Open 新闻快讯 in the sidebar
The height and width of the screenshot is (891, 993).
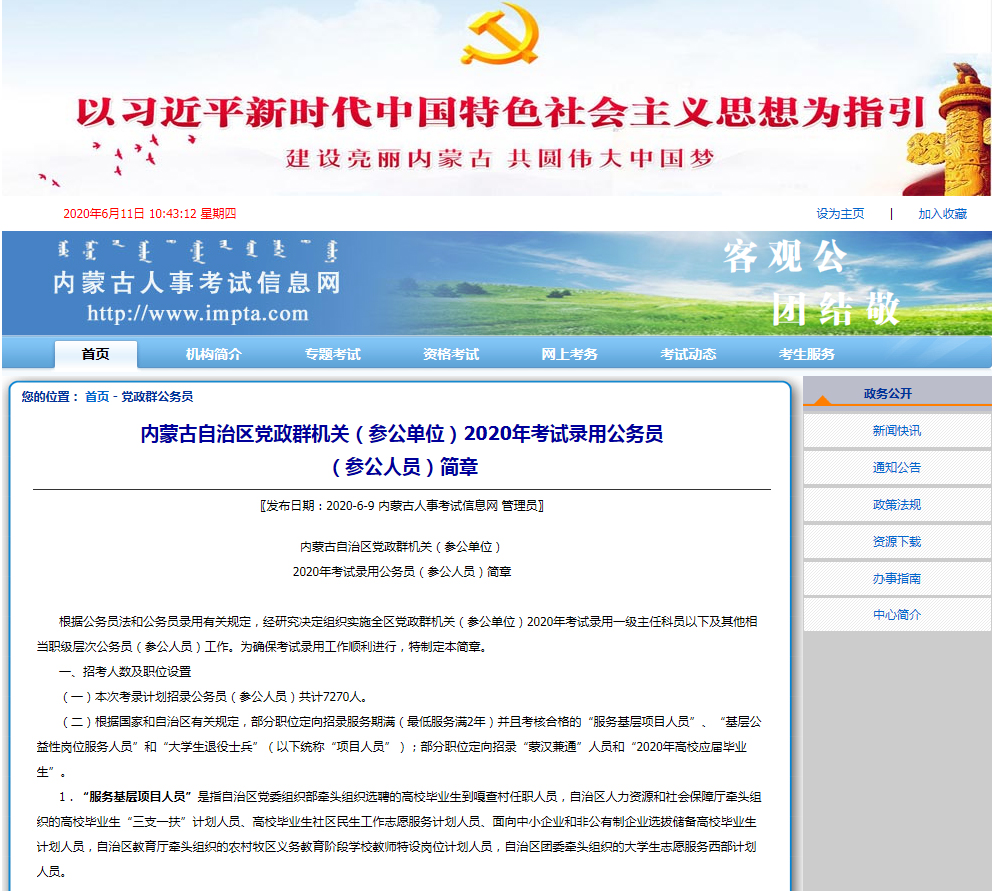(x=896, y=433)
